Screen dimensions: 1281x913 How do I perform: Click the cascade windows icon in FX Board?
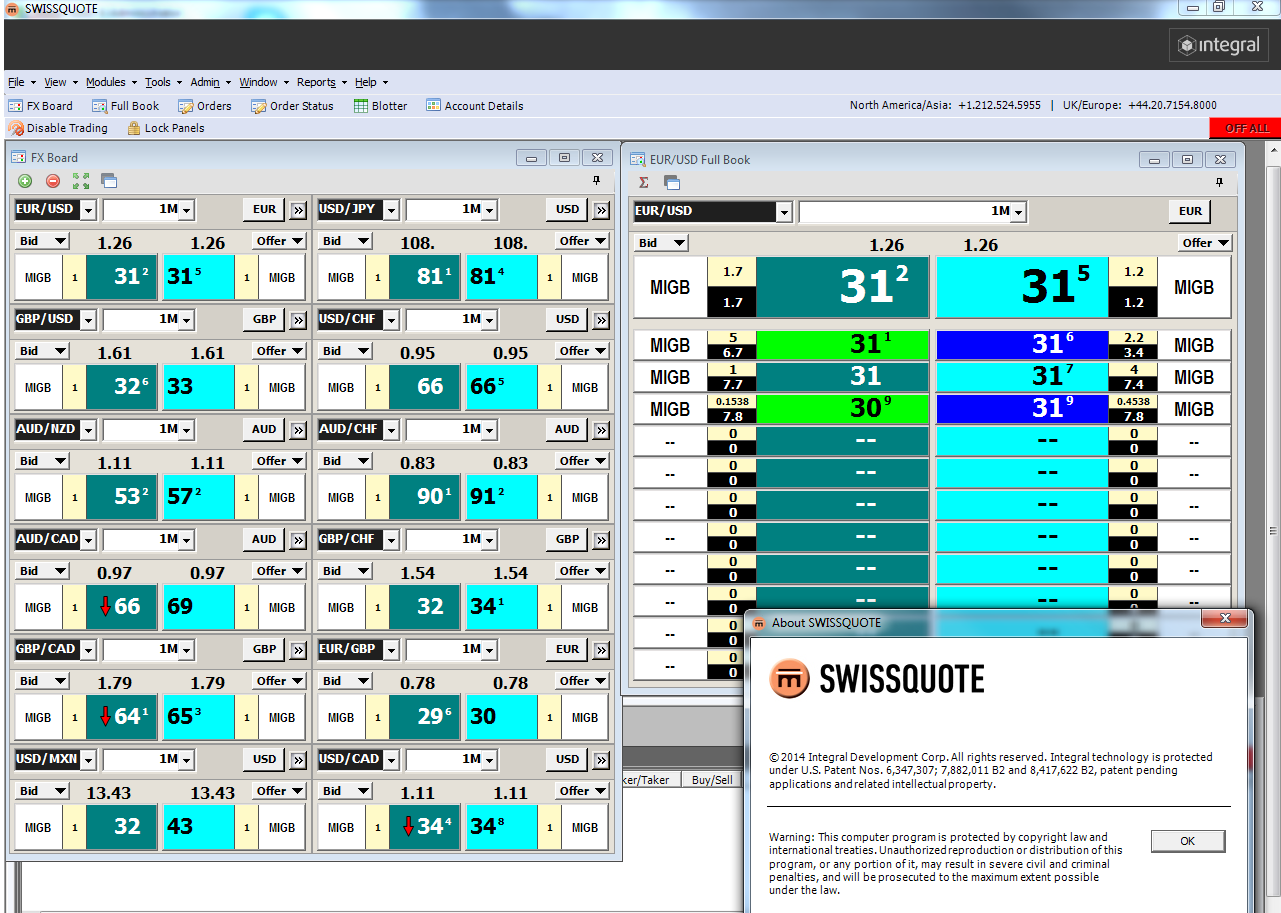point(109,181)
